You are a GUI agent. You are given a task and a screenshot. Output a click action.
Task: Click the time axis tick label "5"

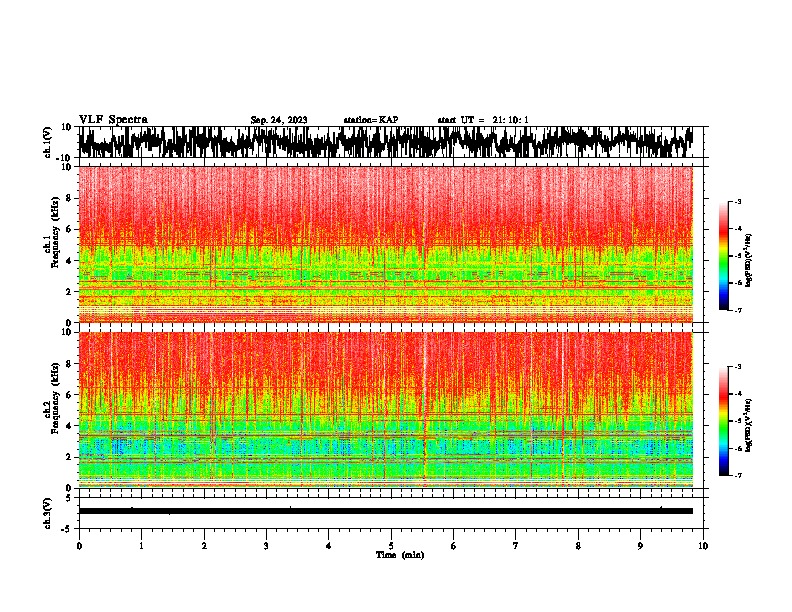(391, 546)
